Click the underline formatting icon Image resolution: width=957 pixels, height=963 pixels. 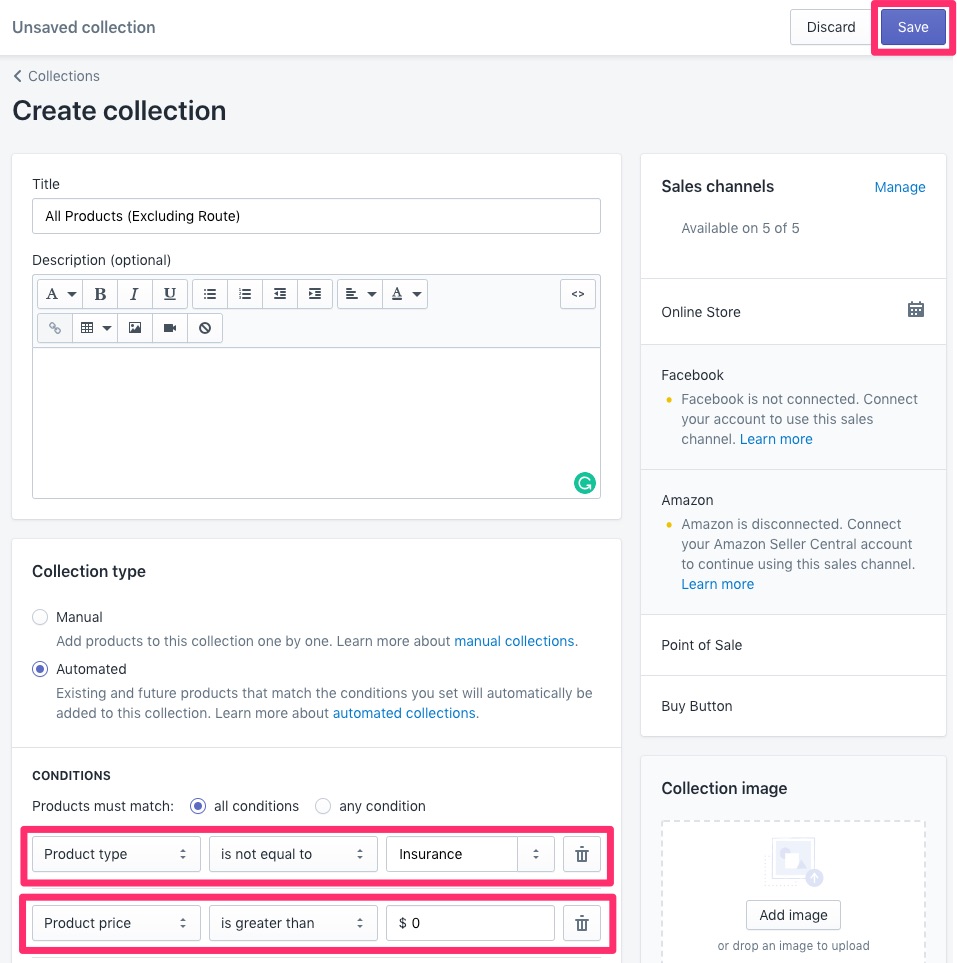point(170,294)
